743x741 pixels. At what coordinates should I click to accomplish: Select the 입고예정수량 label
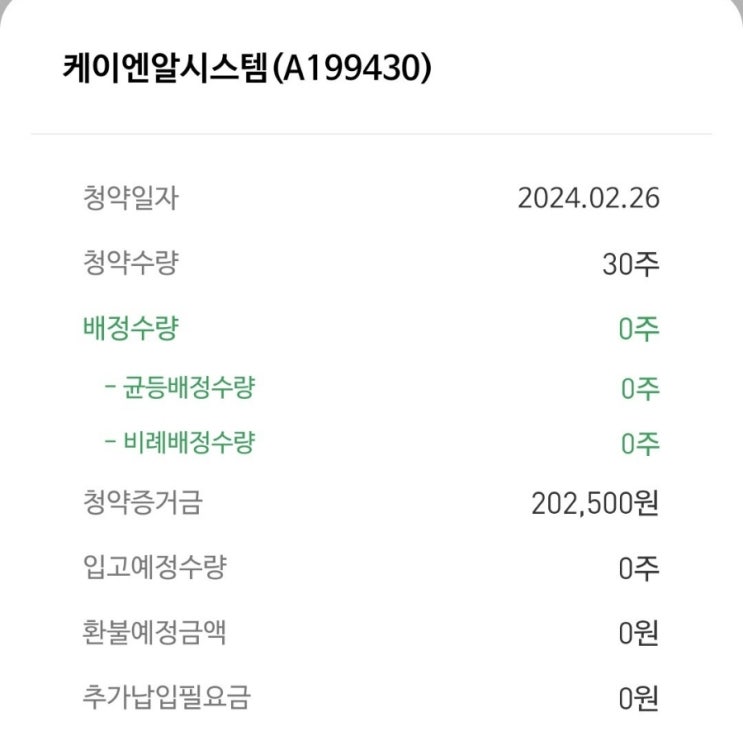[154, 567]
